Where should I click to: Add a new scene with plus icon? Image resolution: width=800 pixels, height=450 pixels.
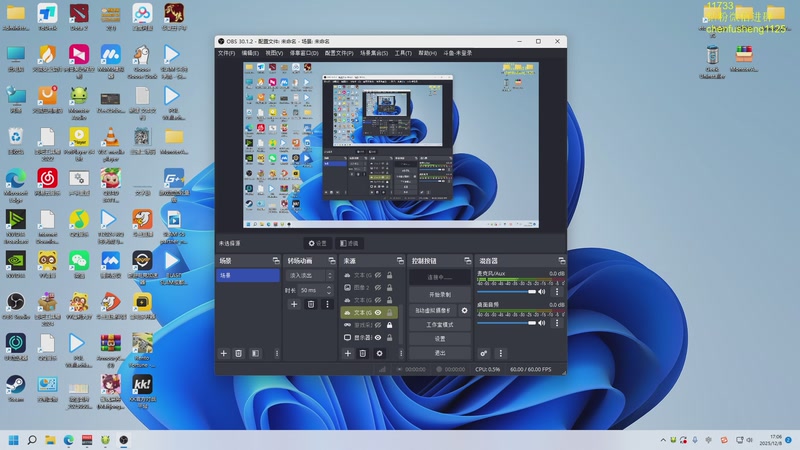[x=223, y=353]
